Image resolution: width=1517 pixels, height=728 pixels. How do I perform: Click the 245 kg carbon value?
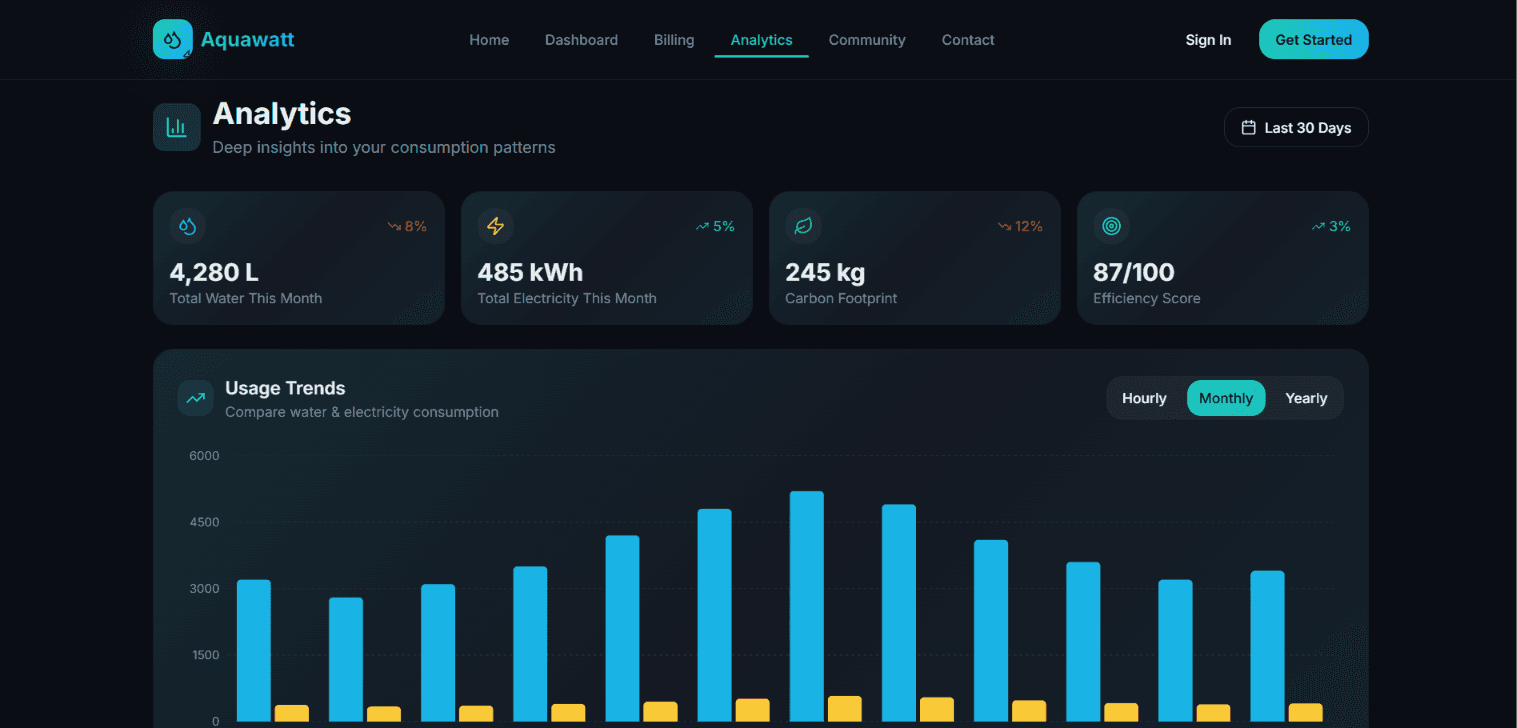click(825, 272)
